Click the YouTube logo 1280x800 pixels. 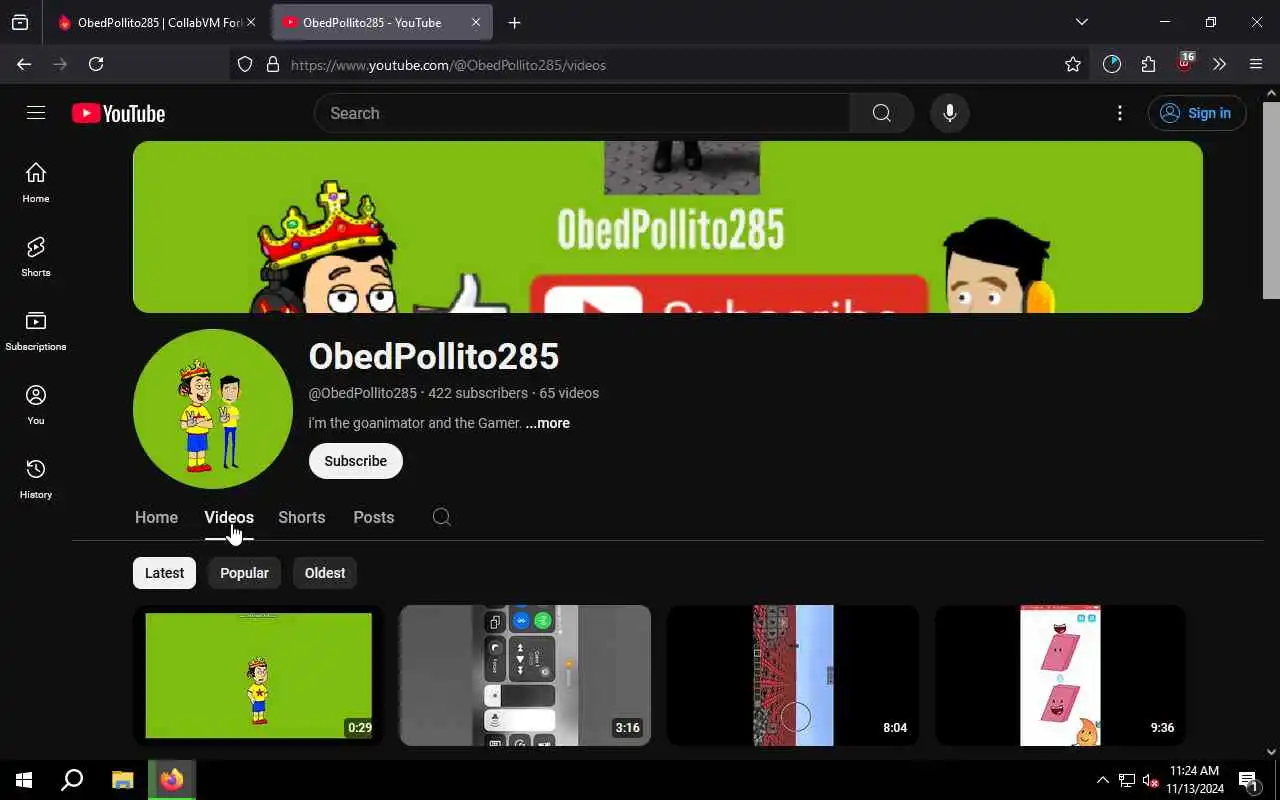pyautogui.click(x=118, y=113)
